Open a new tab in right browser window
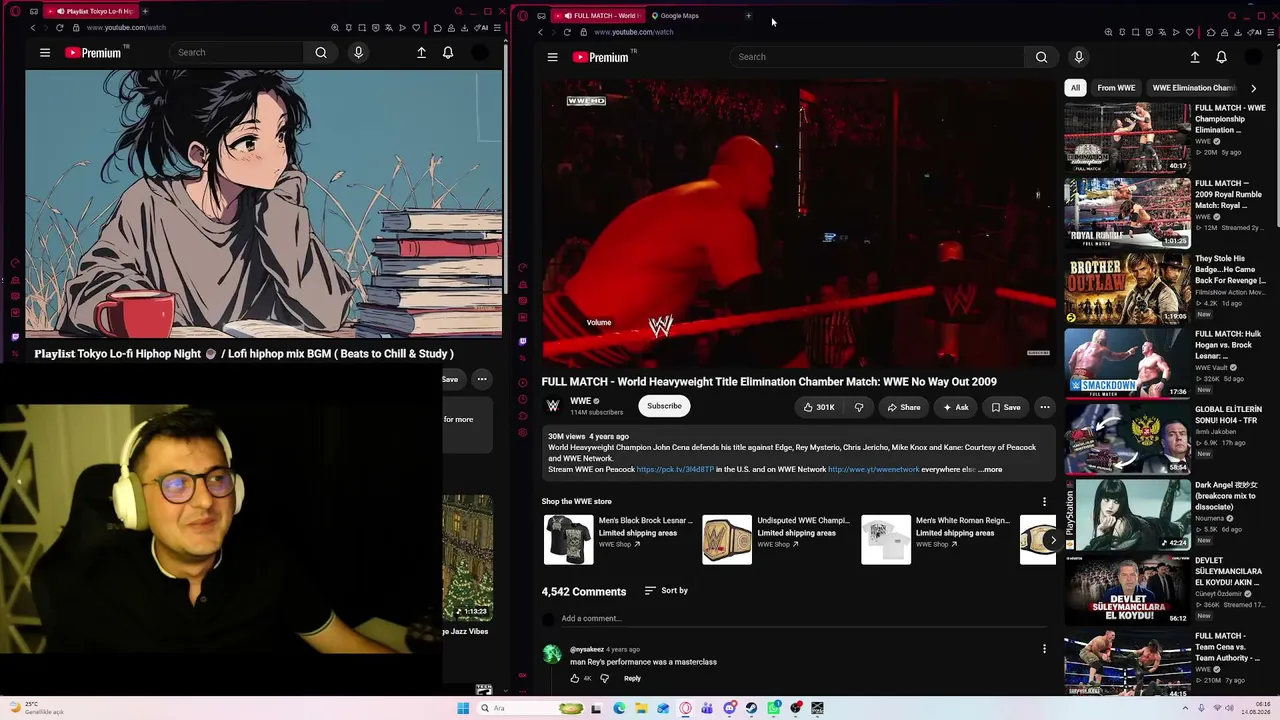The image size is (1280, 720). pos(748,16)
